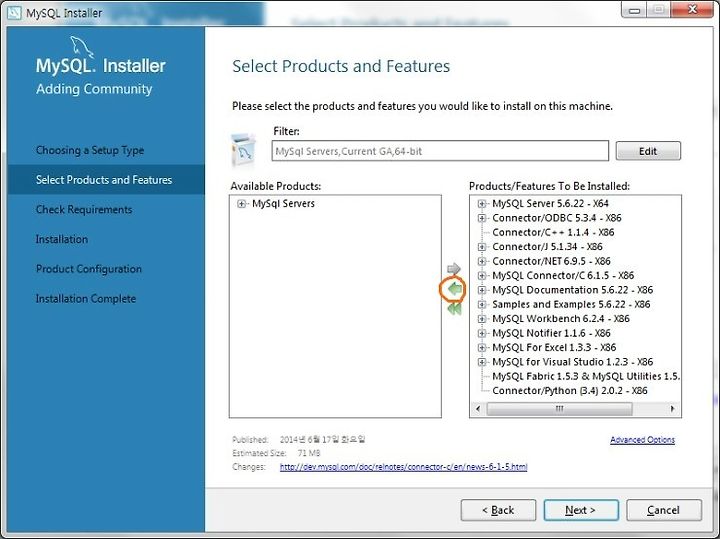Click the Estimated Size 71 MB value
The image size is (720, 539).
309,453
